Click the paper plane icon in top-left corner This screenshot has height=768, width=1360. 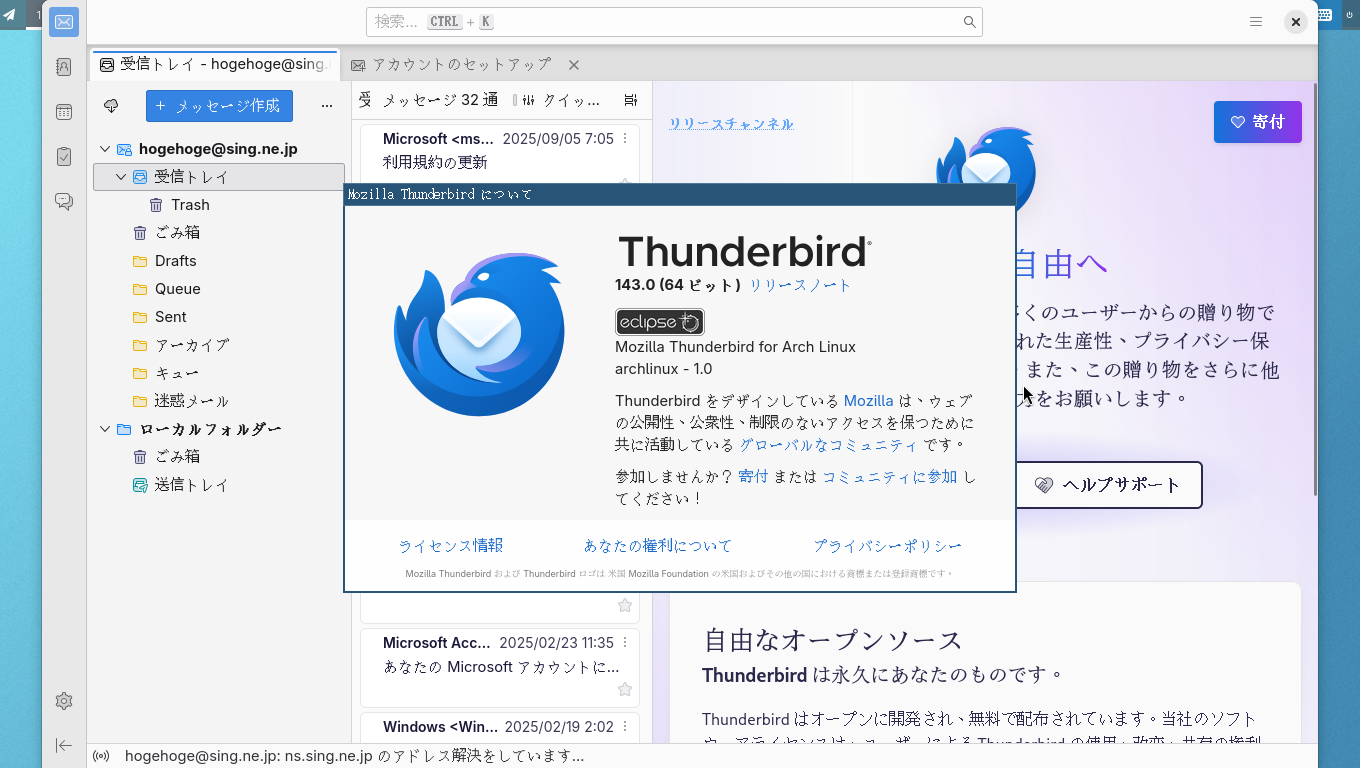pyautogui.click(x=10, y=14)
